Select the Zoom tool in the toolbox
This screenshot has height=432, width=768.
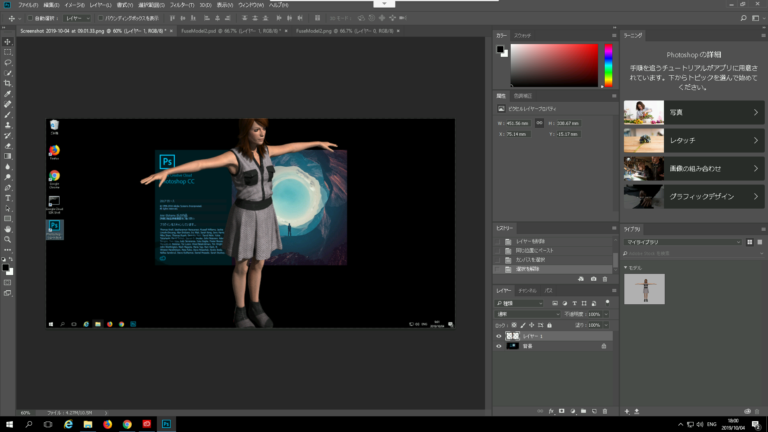point(8,239)
